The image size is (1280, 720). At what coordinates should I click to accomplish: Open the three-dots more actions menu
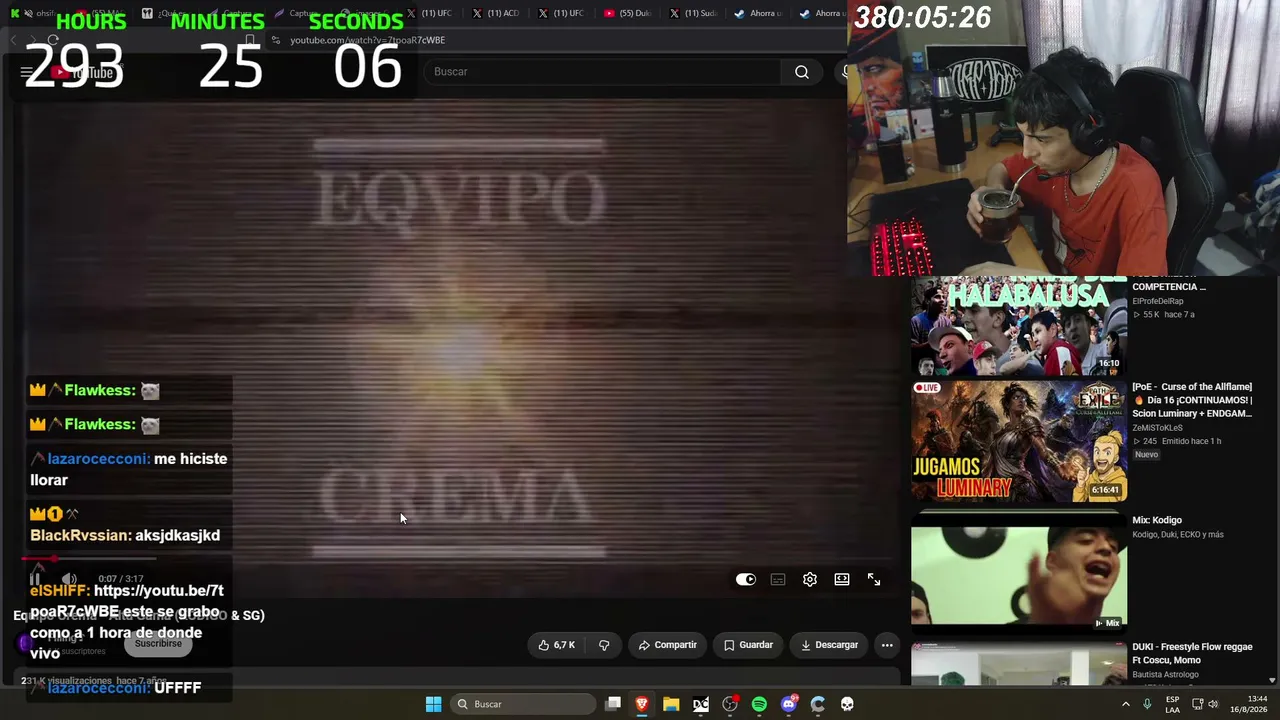click(x=887, y=645)
